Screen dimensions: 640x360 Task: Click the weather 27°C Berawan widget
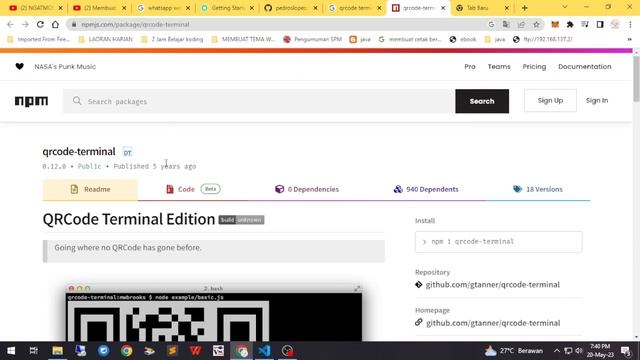(x=513, y=351)
